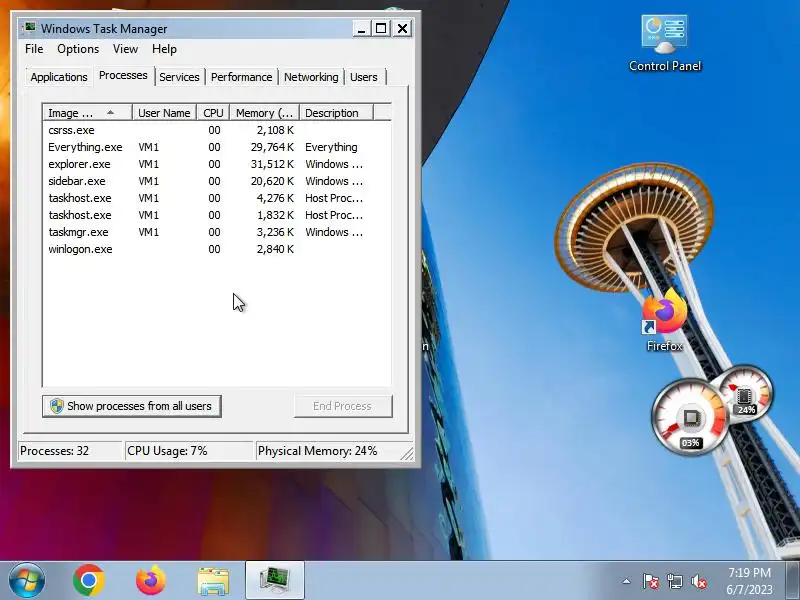Select the taskmgr.exe process row
This screenshot has width=800, height=600.
point(217,232)
